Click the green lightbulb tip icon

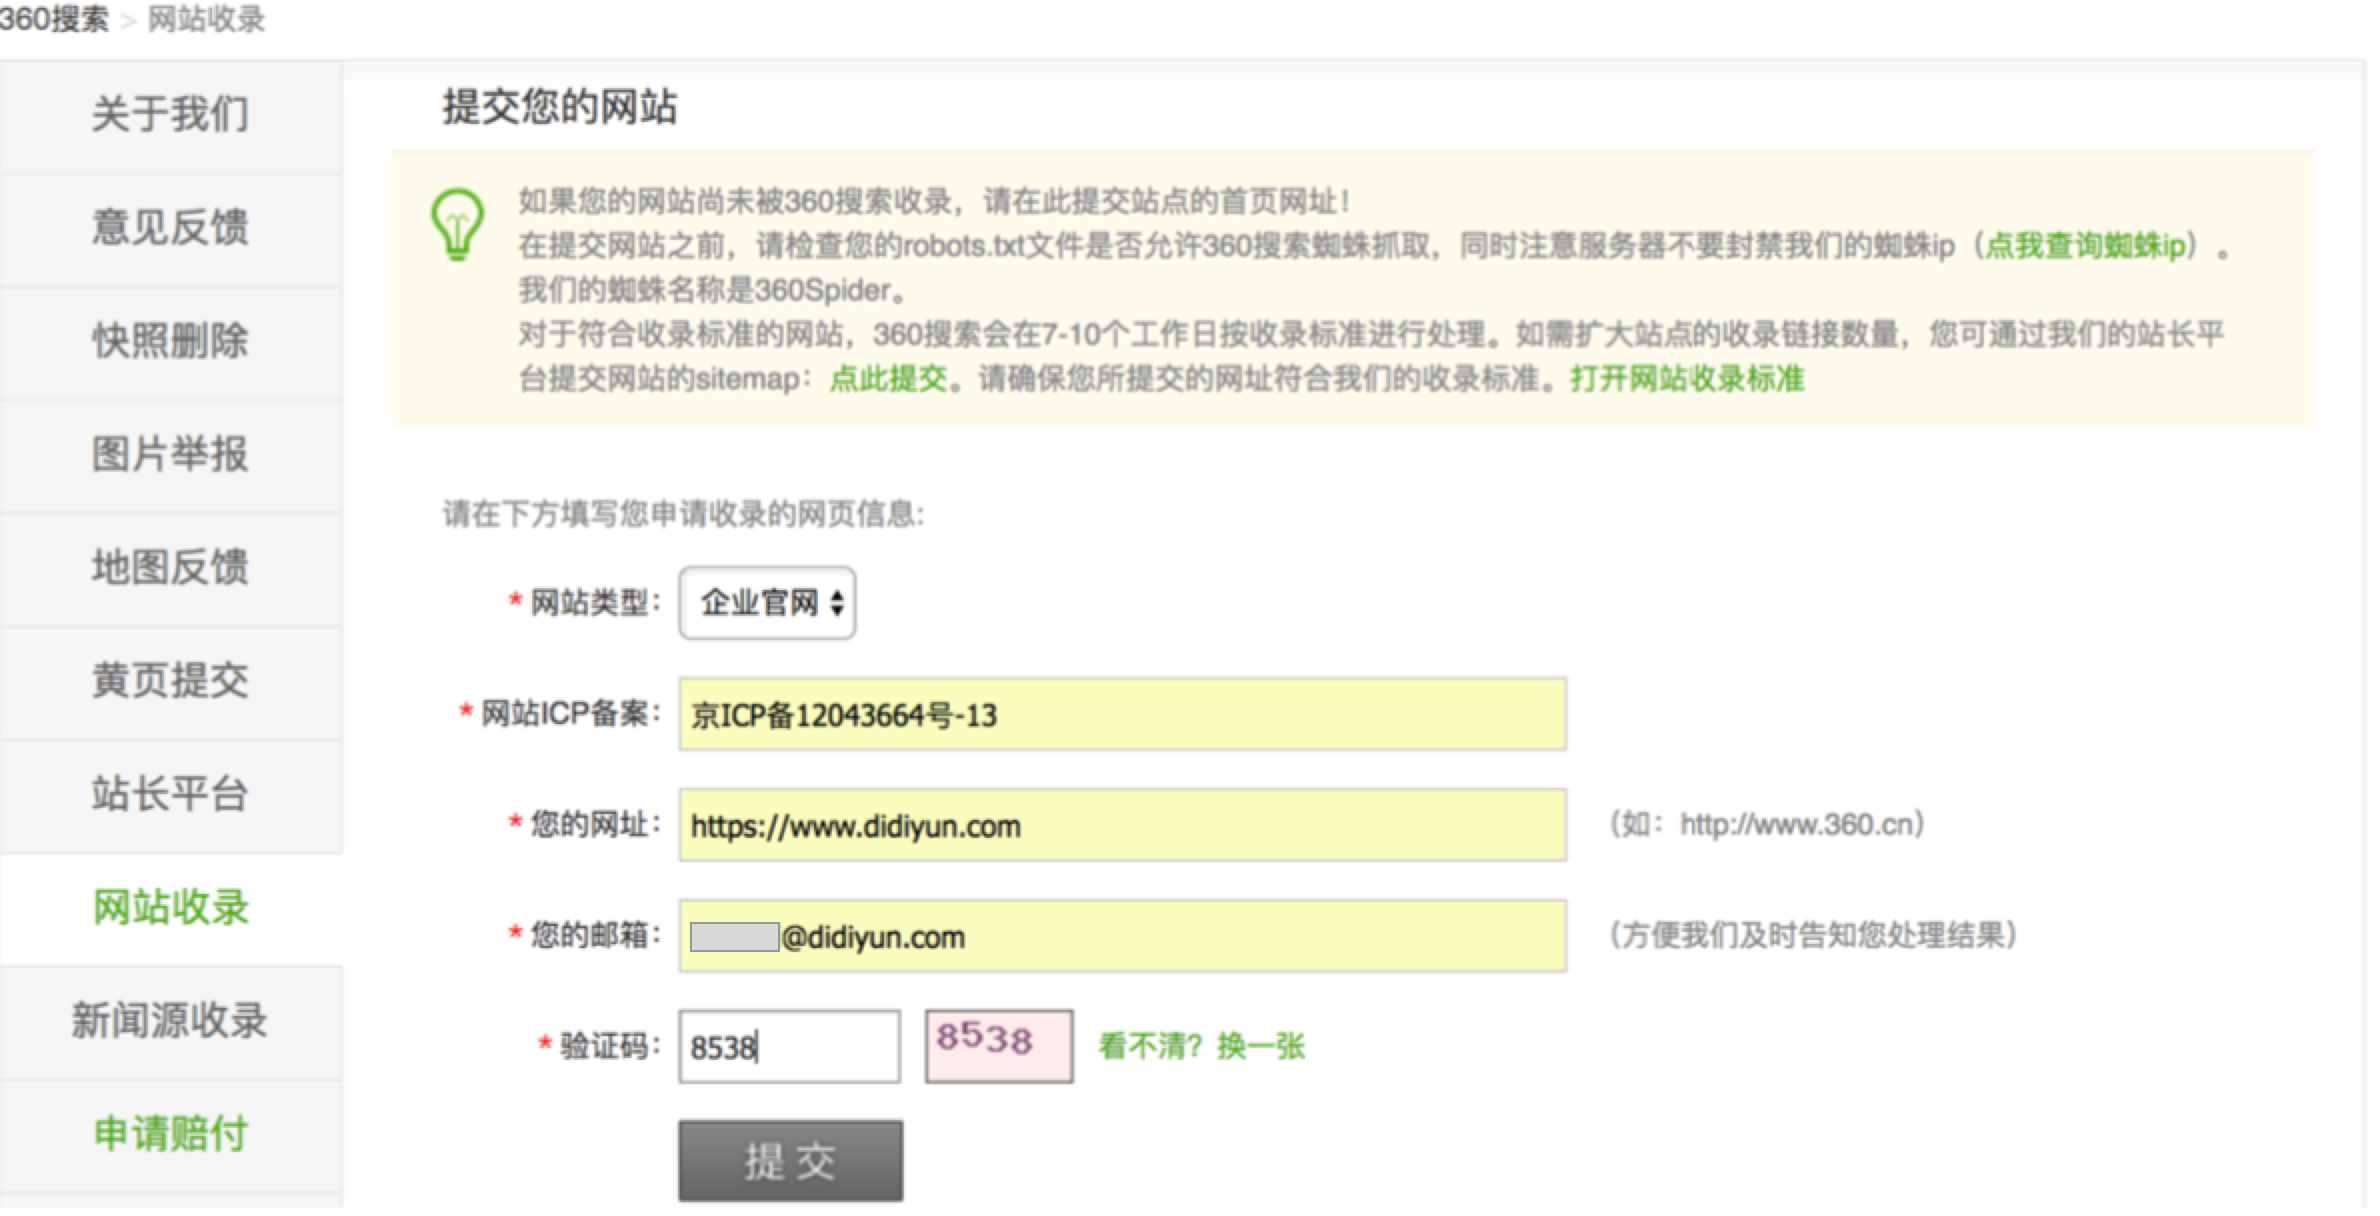pyautogui.click(x=458, y=225)
